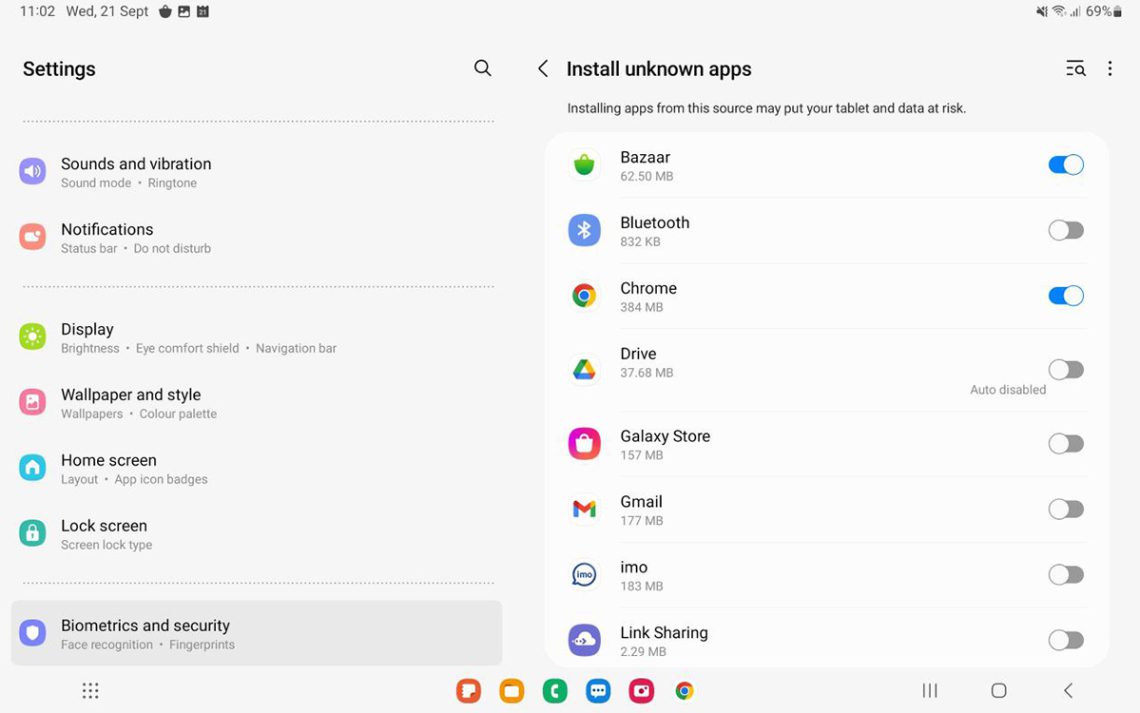
Task: Open the three-dot more options menu
Action: [x=1110, y=69]
